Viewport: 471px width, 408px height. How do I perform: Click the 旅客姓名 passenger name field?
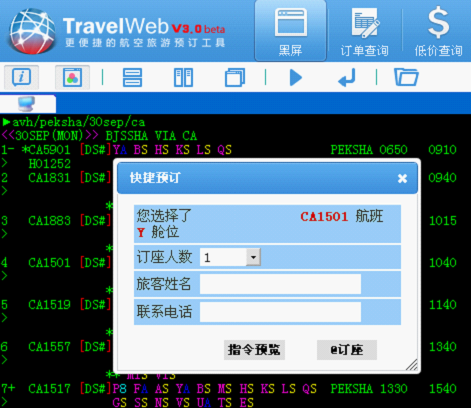click(280, 284)
